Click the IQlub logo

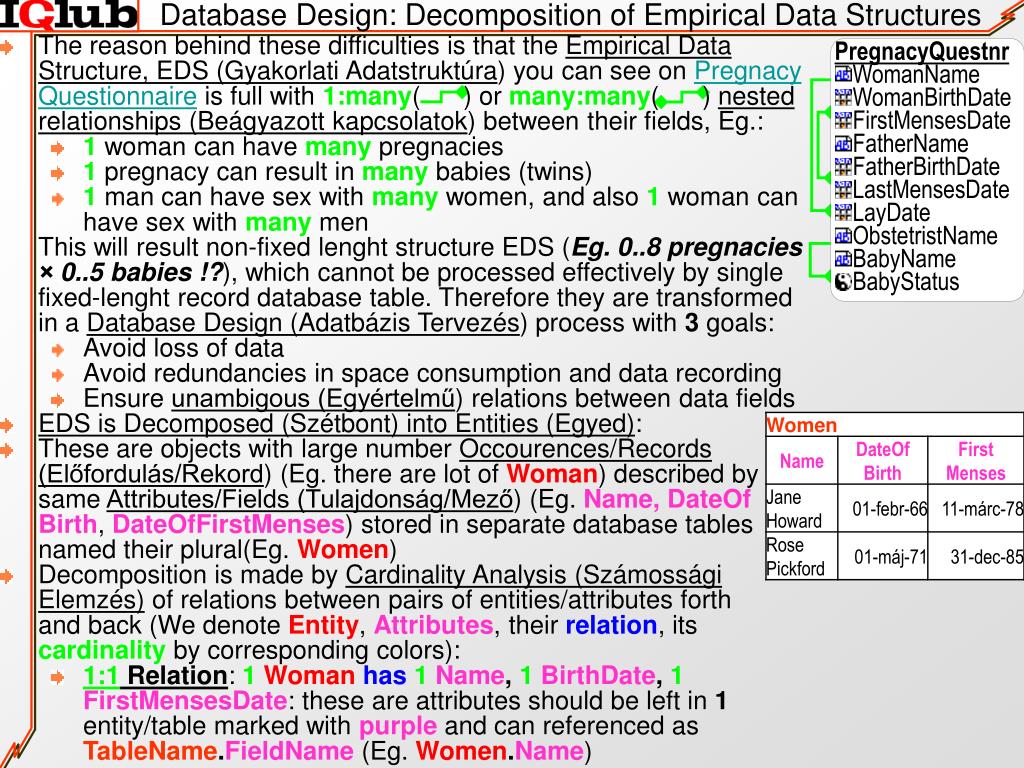tap(69, 14)
